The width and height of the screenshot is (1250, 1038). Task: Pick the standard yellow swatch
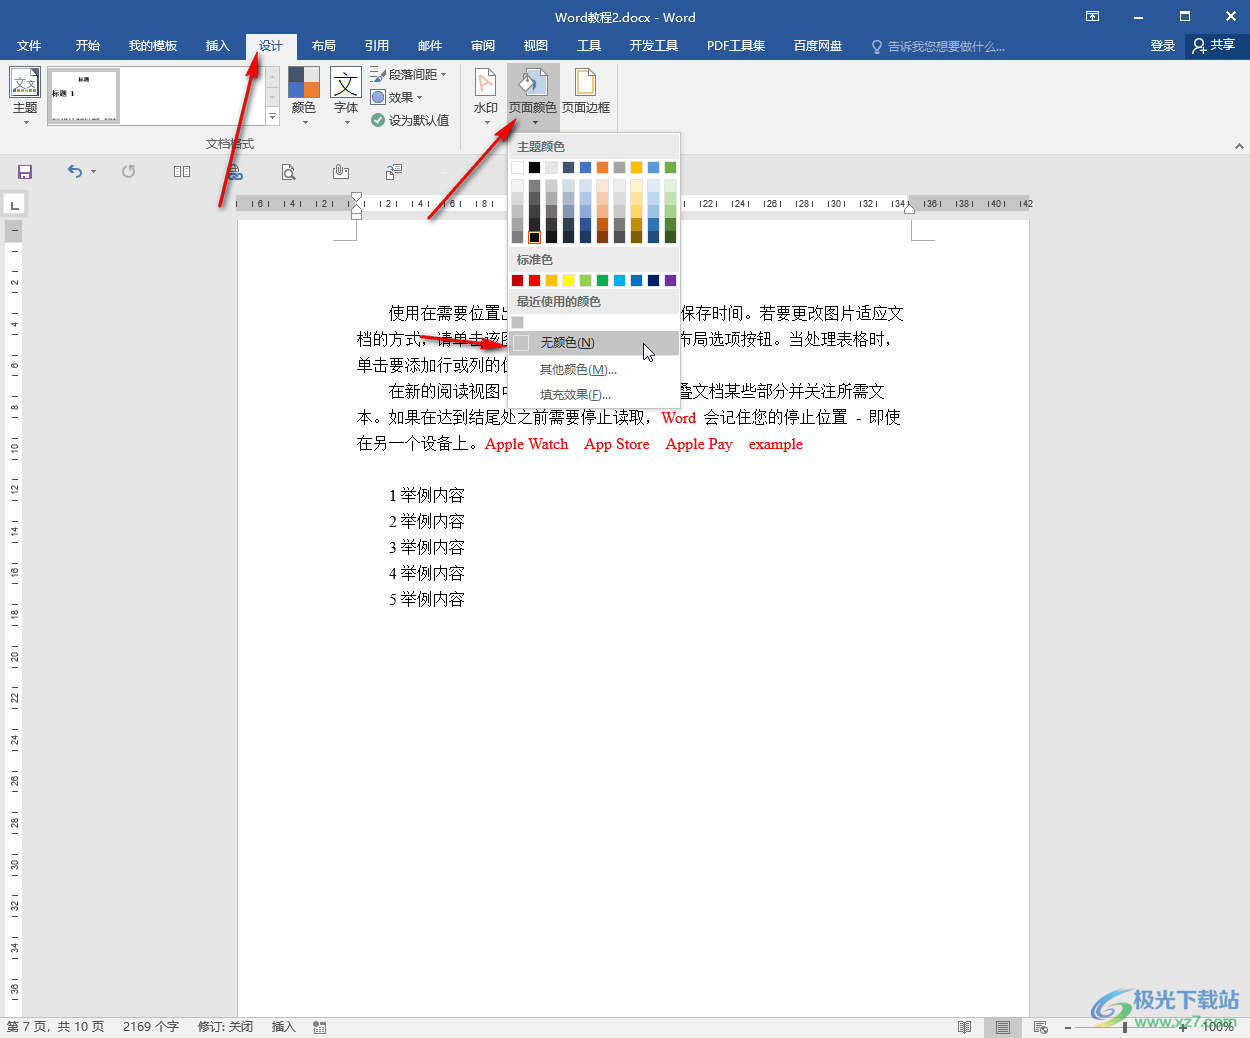[568, 280]
